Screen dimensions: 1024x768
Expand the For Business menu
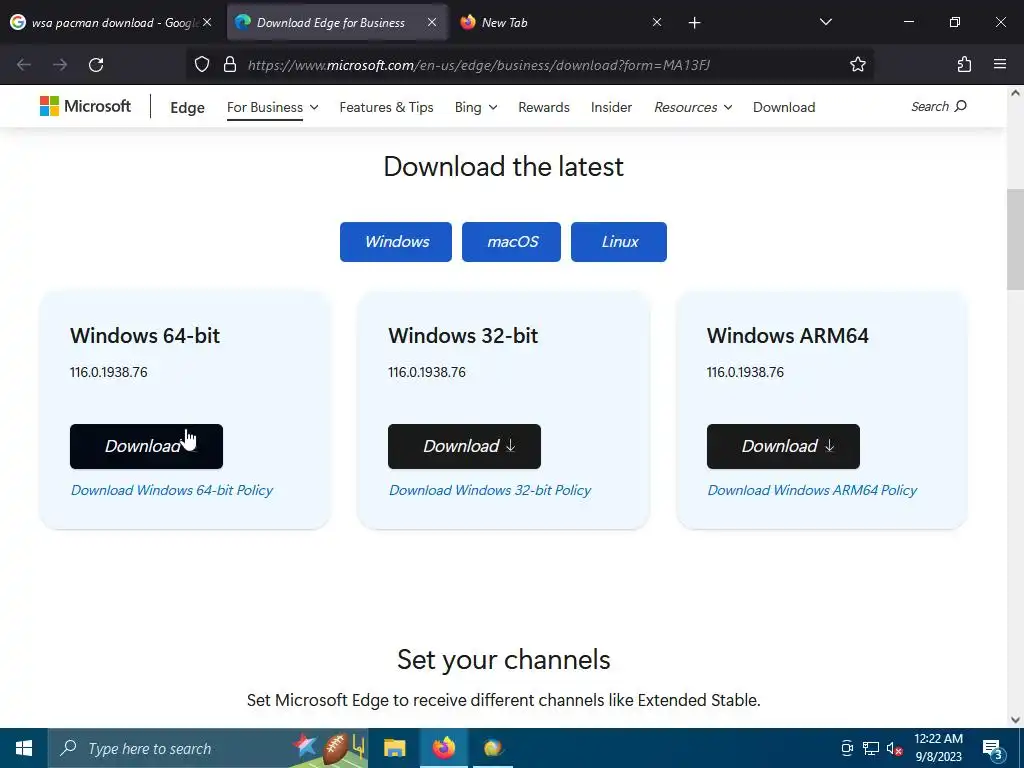pos(272,107)
